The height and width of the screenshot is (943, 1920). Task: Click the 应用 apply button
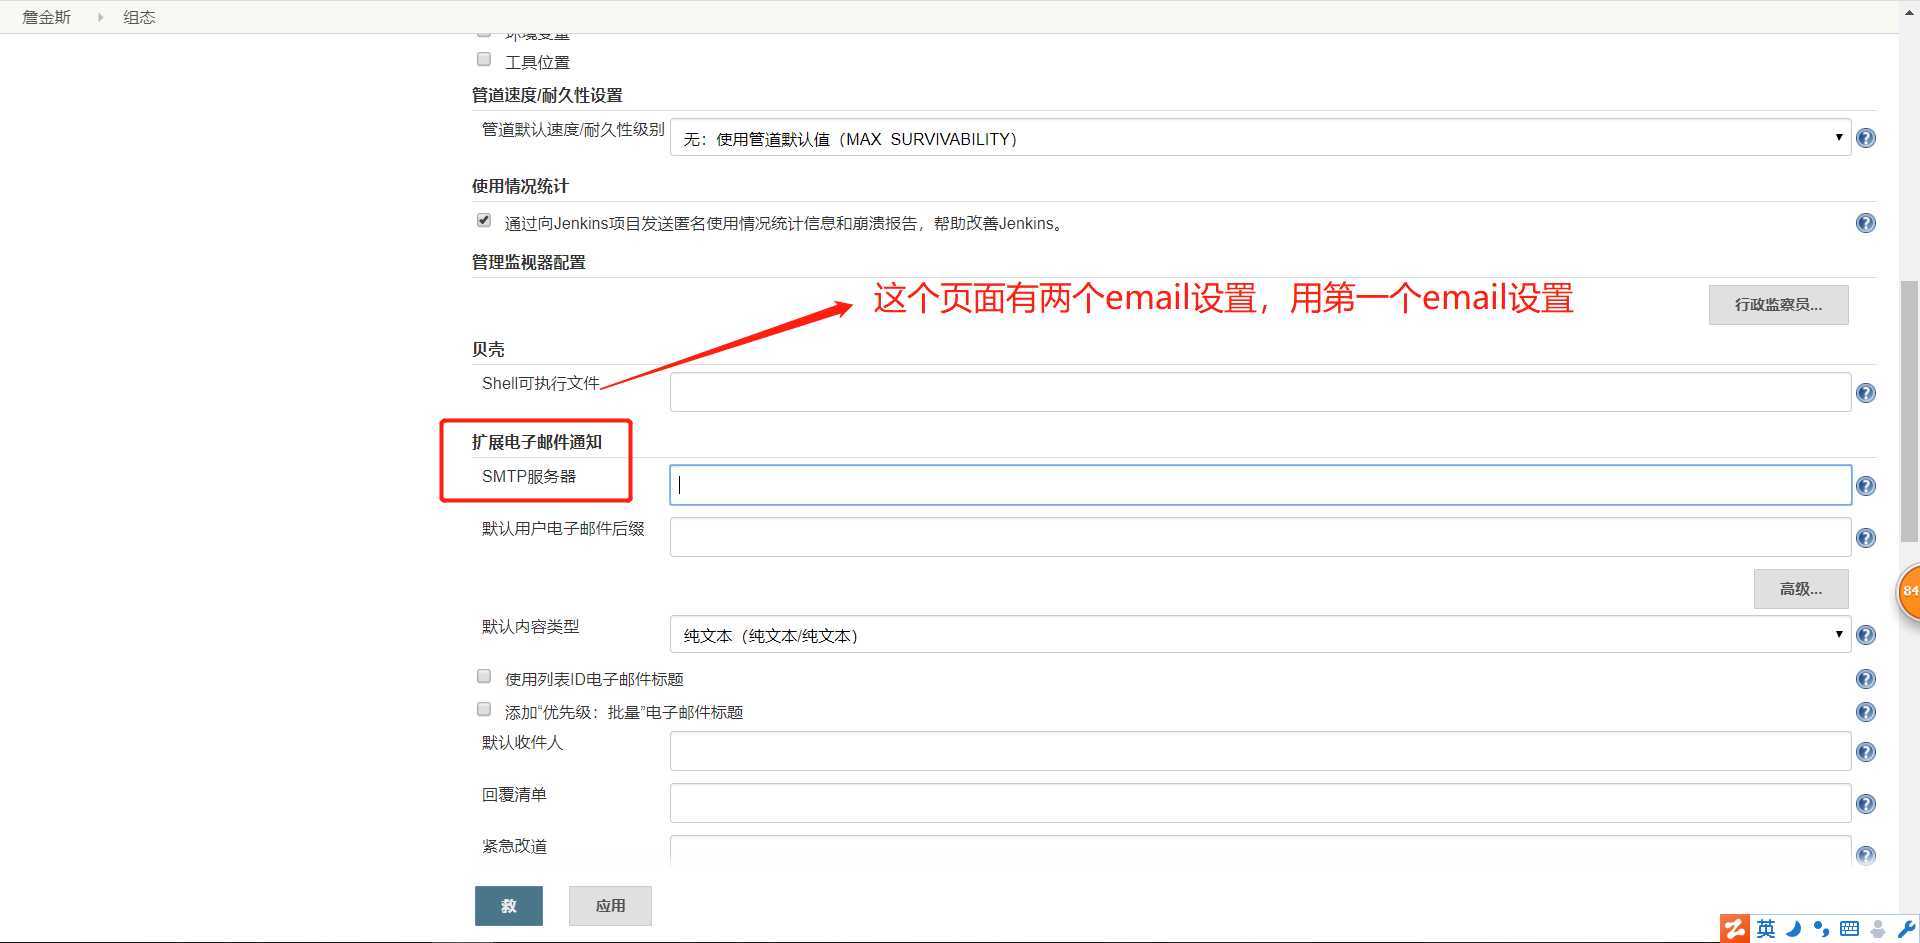(x=610, y=906)
